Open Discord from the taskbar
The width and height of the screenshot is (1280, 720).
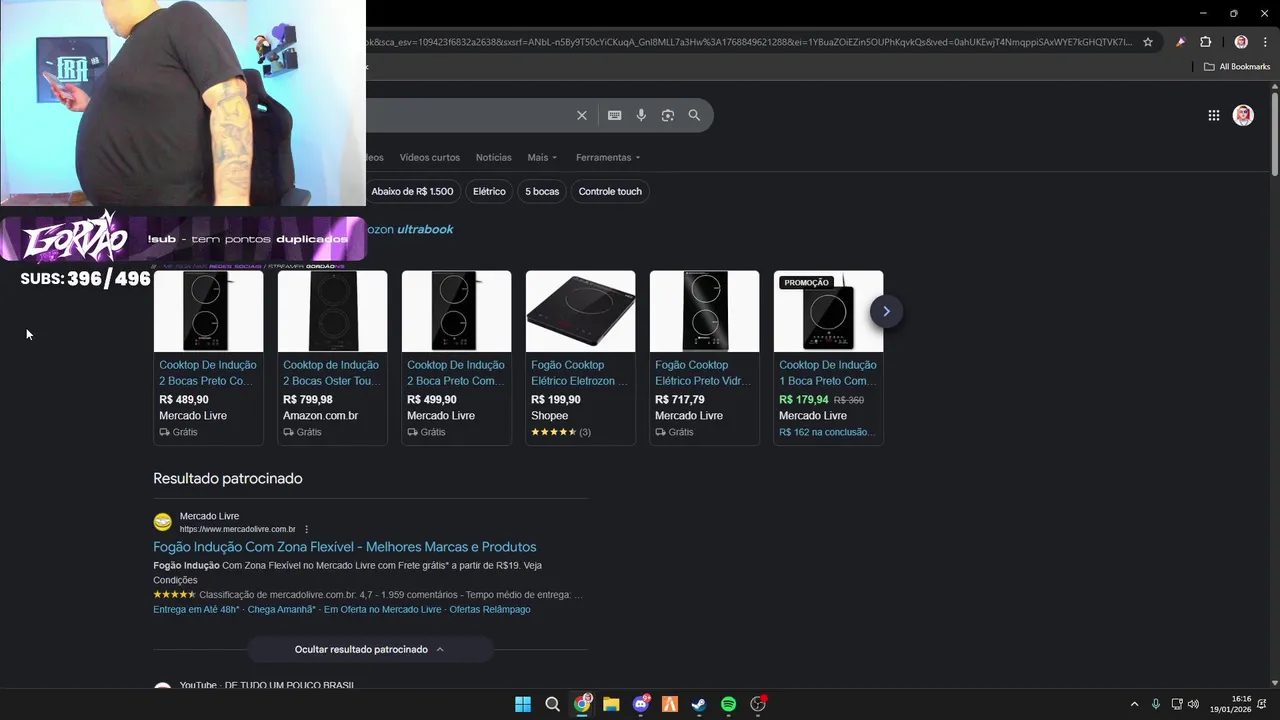641,704
